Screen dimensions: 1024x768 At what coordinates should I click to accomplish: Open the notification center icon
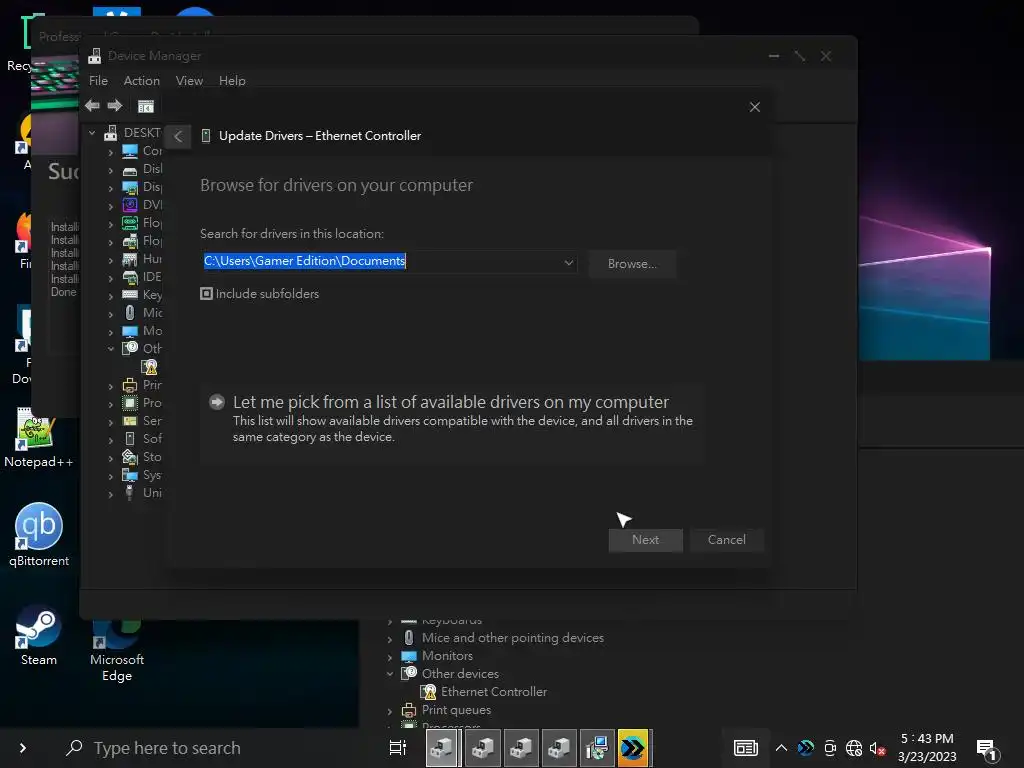(x=987, y=750)
